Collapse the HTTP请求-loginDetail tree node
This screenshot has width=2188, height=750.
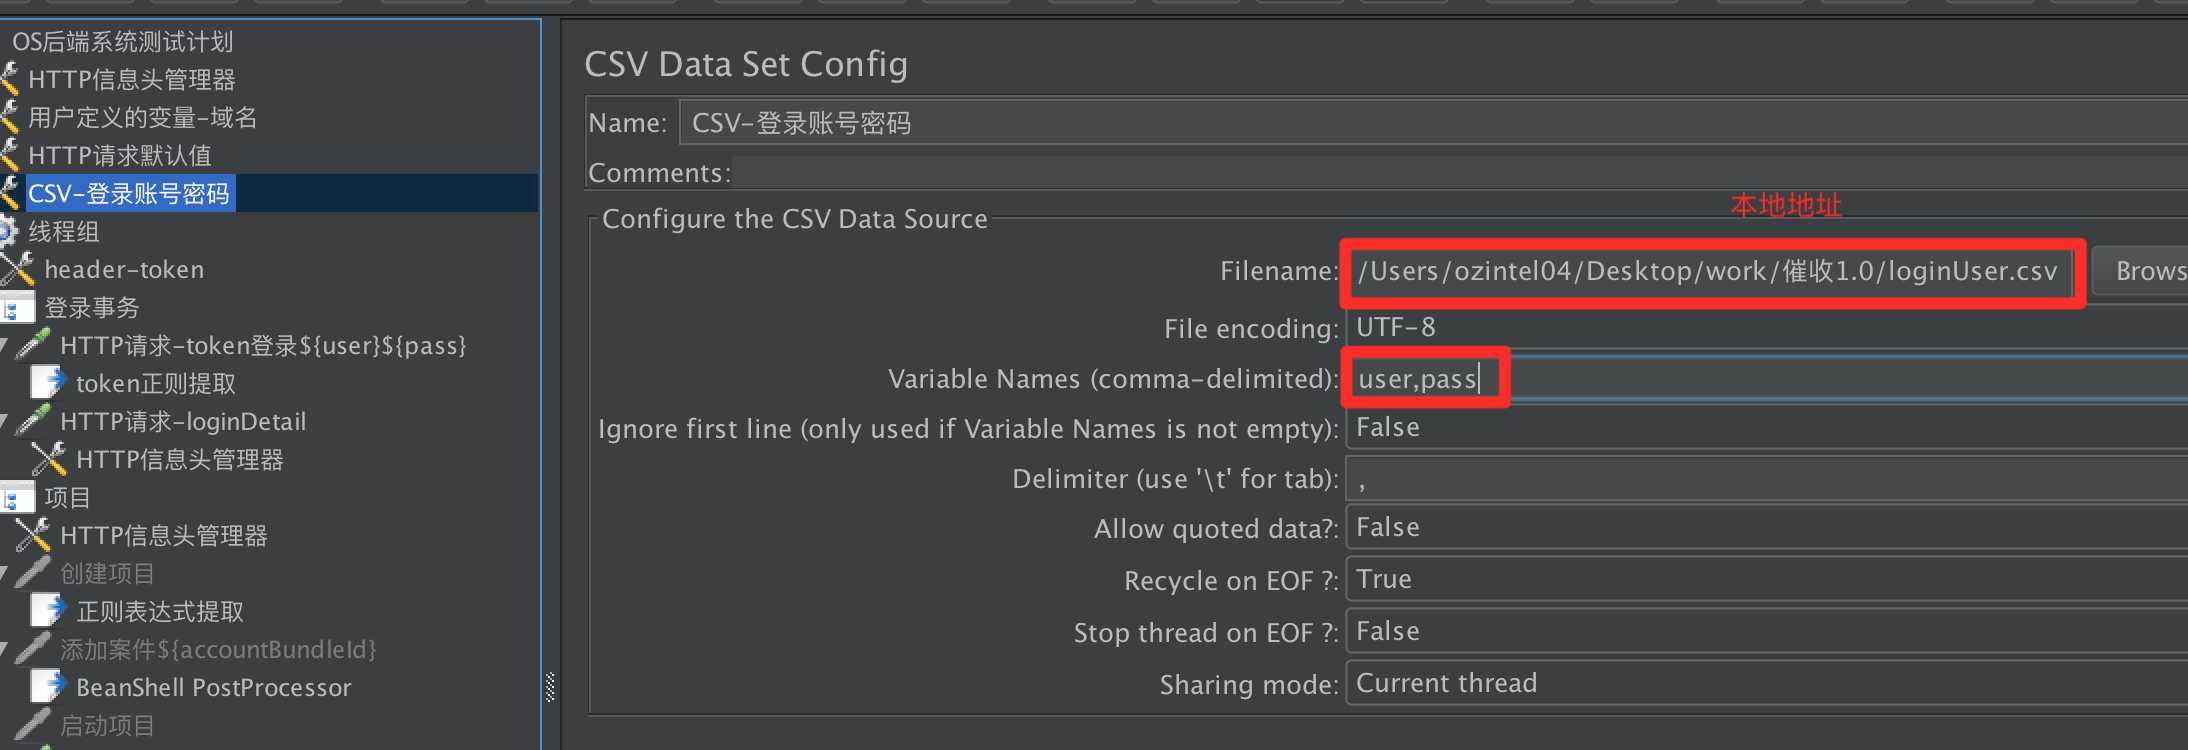(x=4, y=423)
